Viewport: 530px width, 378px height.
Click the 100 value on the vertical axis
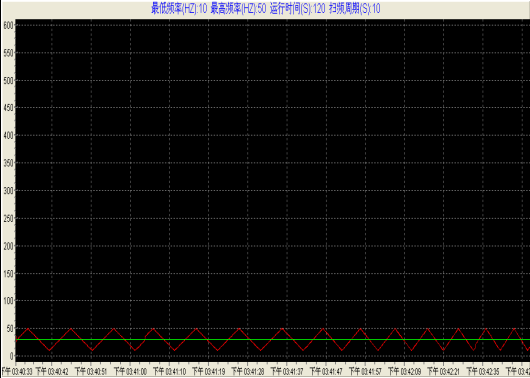(x=8, y=301)
